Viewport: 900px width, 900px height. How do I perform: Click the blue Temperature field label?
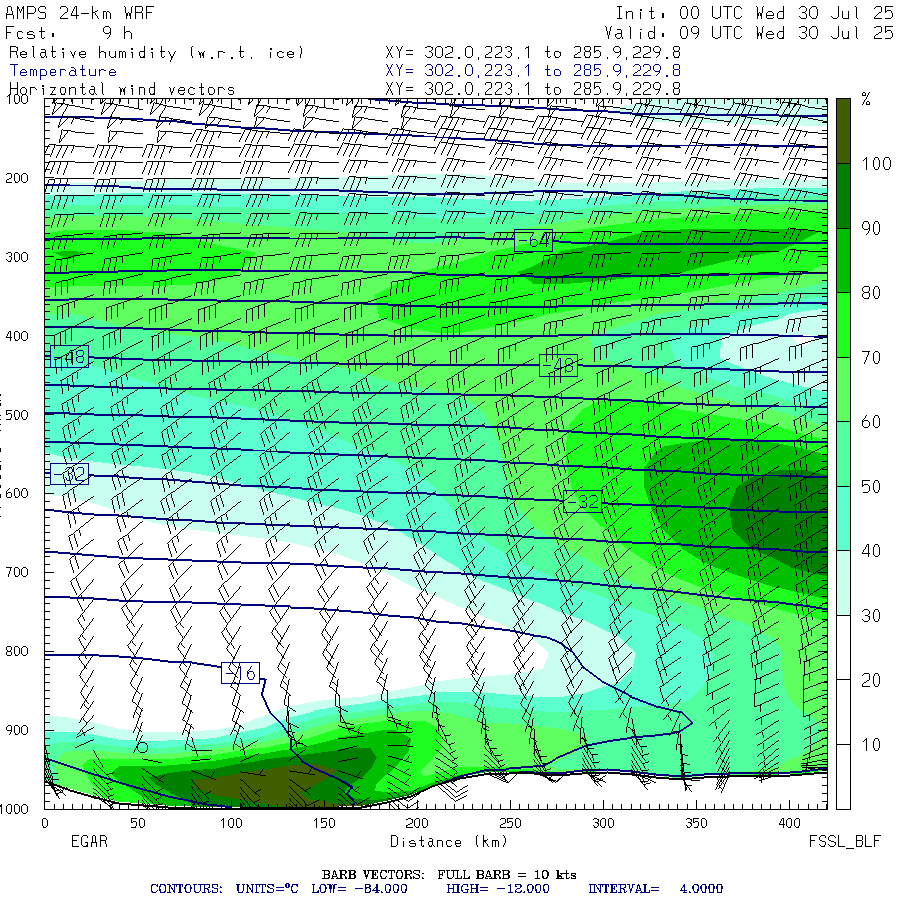[x=63, y=71]
